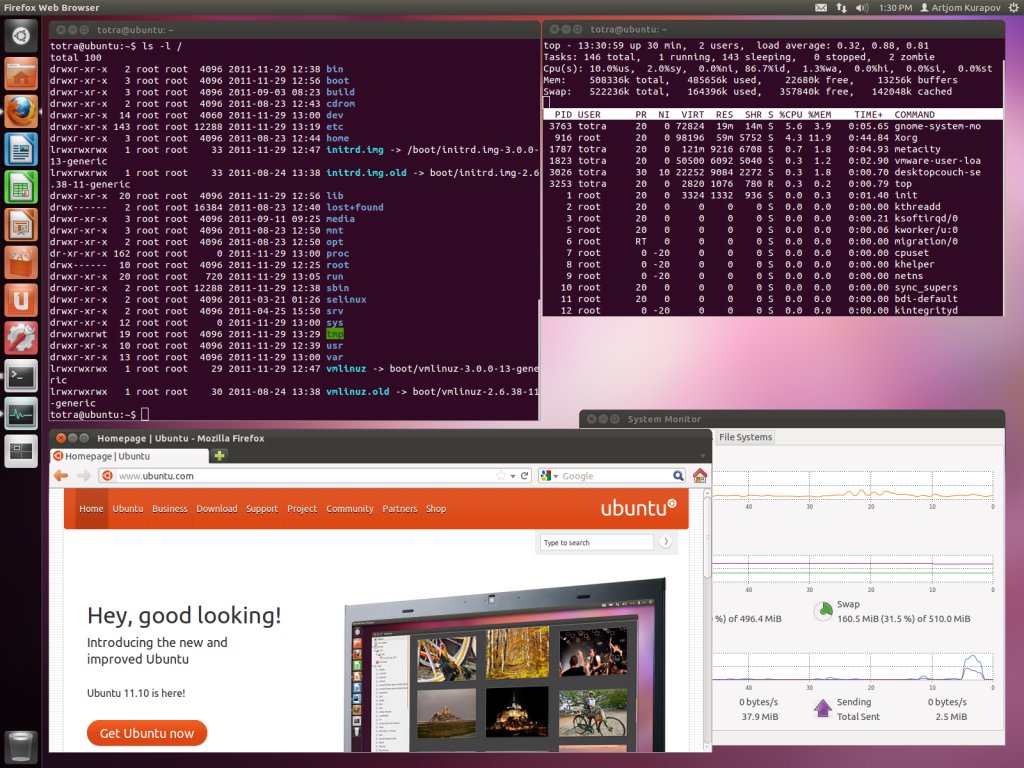Click the Firefox back arrow button
1024x768 pixels.
click(61, 476)
